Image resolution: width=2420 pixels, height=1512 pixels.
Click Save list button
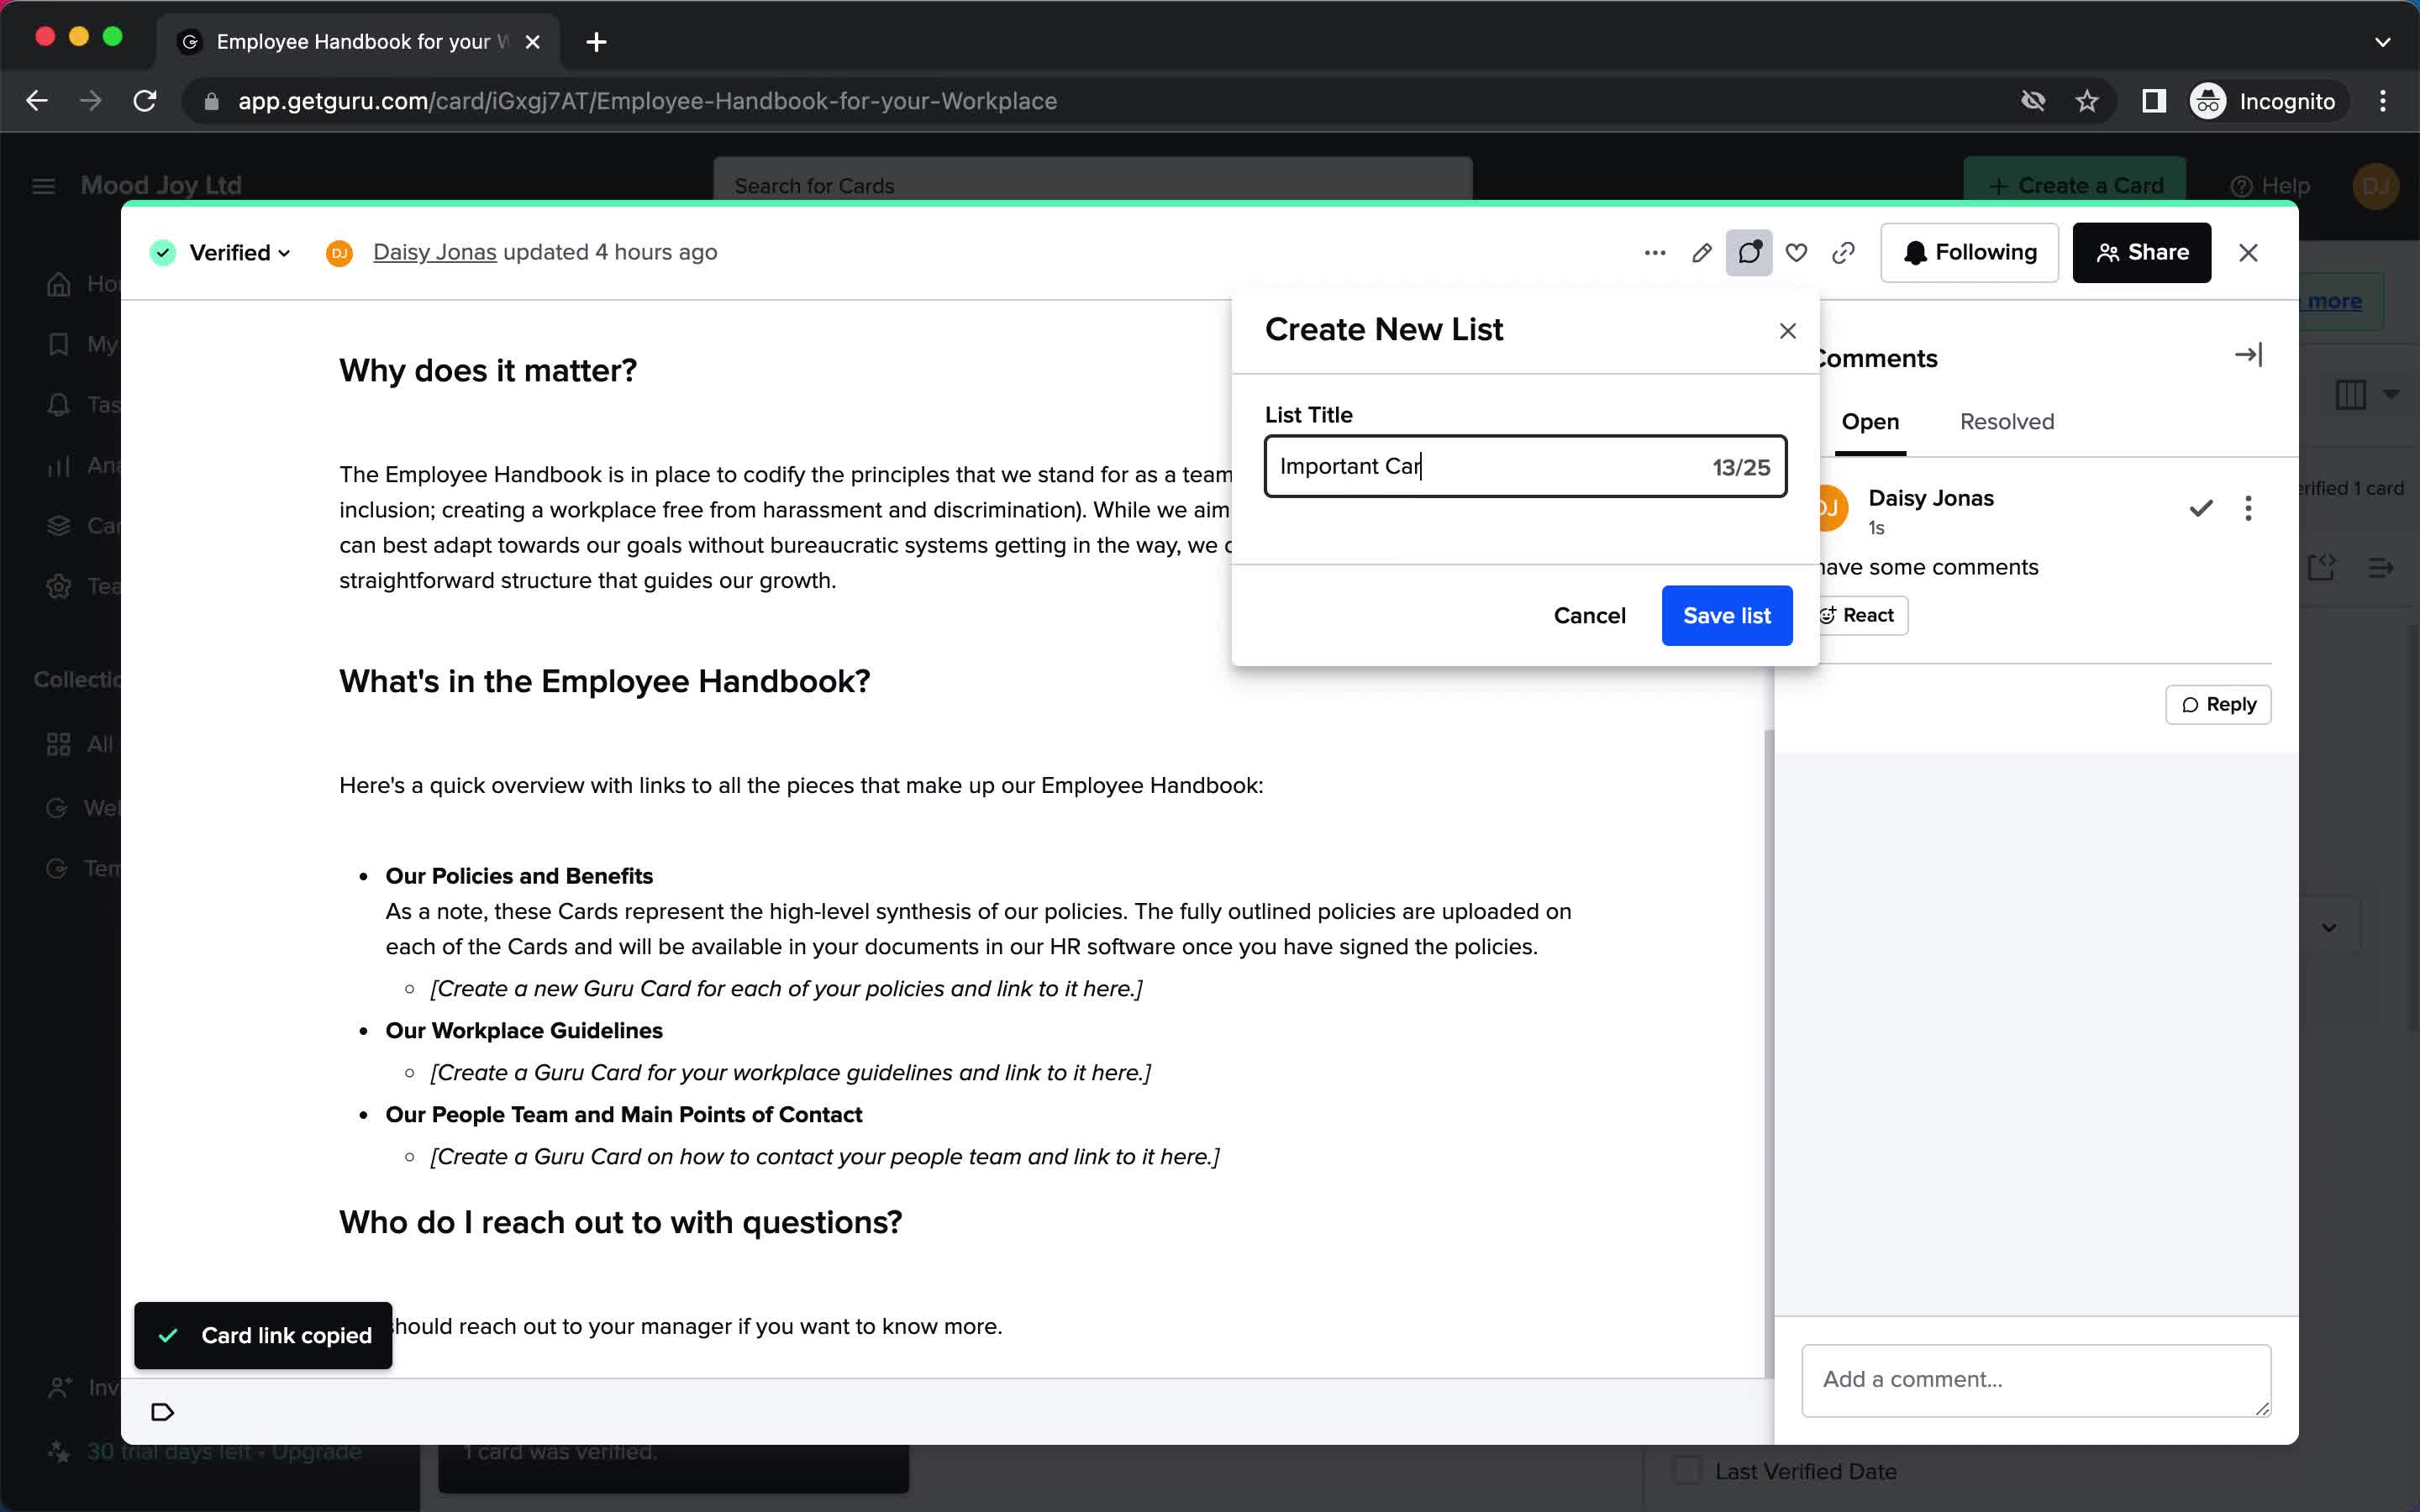click(1727, 616)
